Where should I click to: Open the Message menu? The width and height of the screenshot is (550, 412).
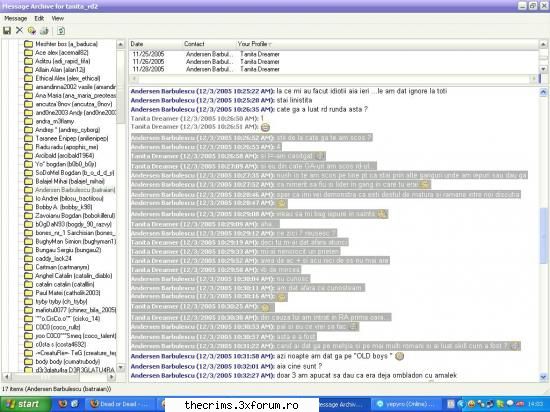15,18
